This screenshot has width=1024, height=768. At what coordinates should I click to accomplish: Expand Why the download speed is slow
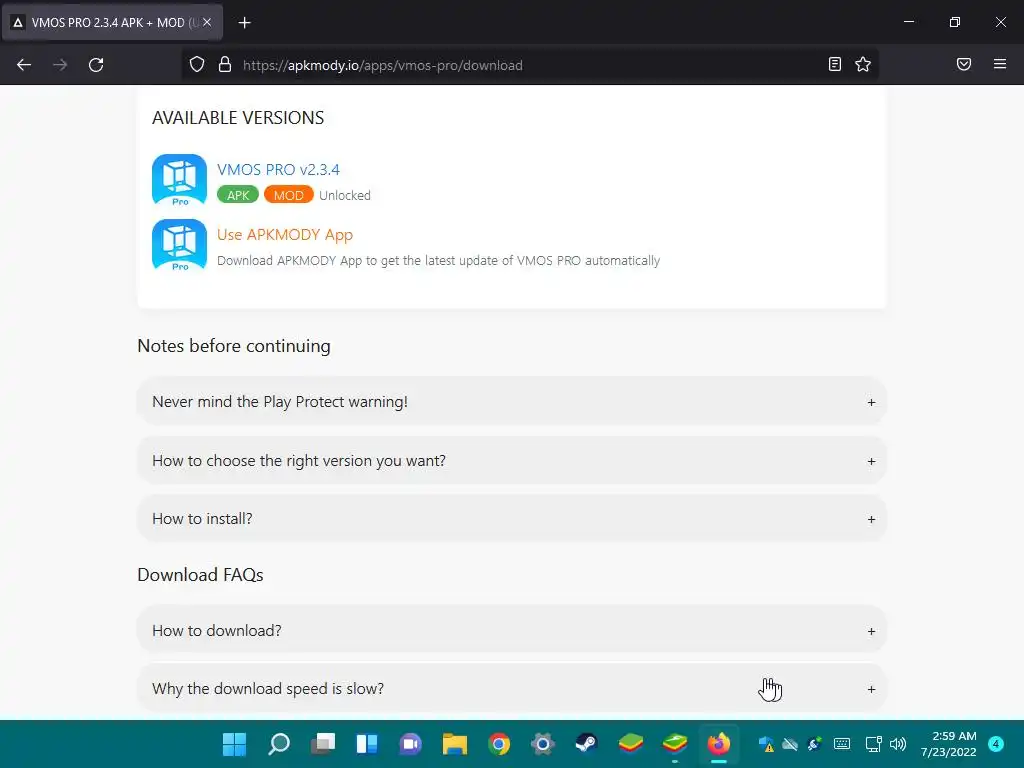[x=511, y=689]
